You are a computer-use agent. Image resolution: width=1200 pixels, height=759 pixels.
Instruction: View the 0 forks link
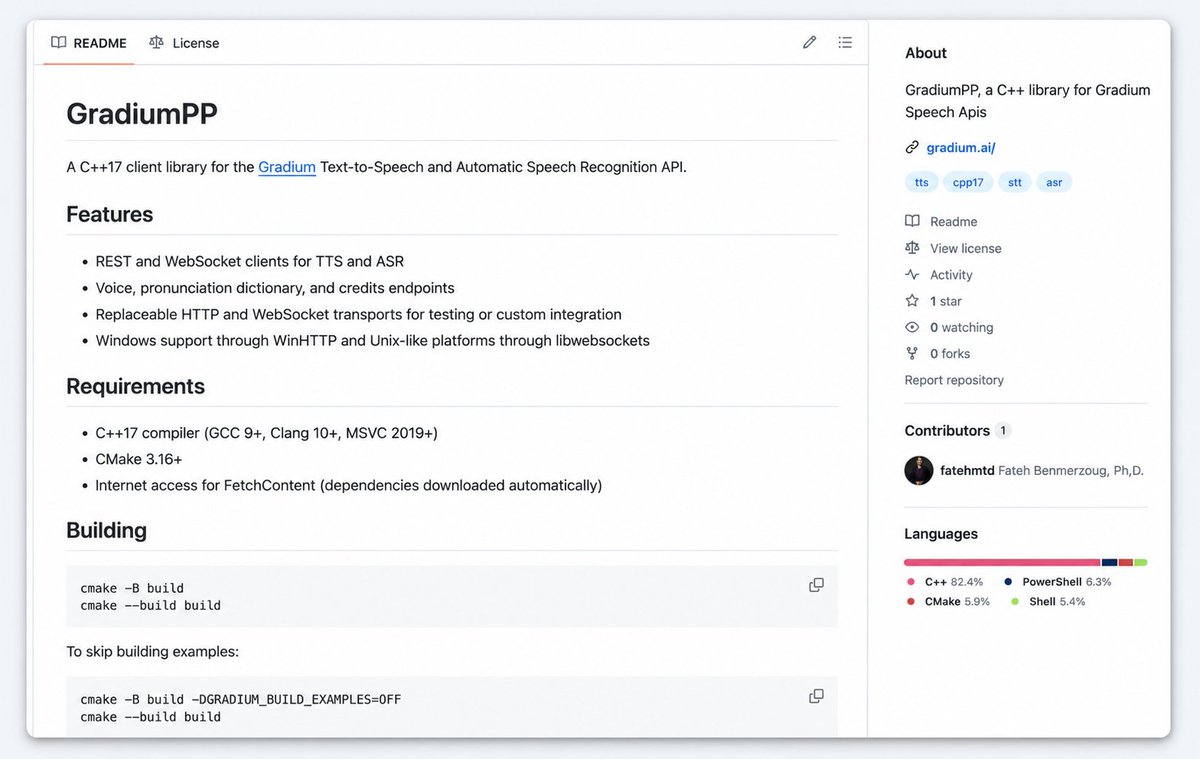click(950, 353)
